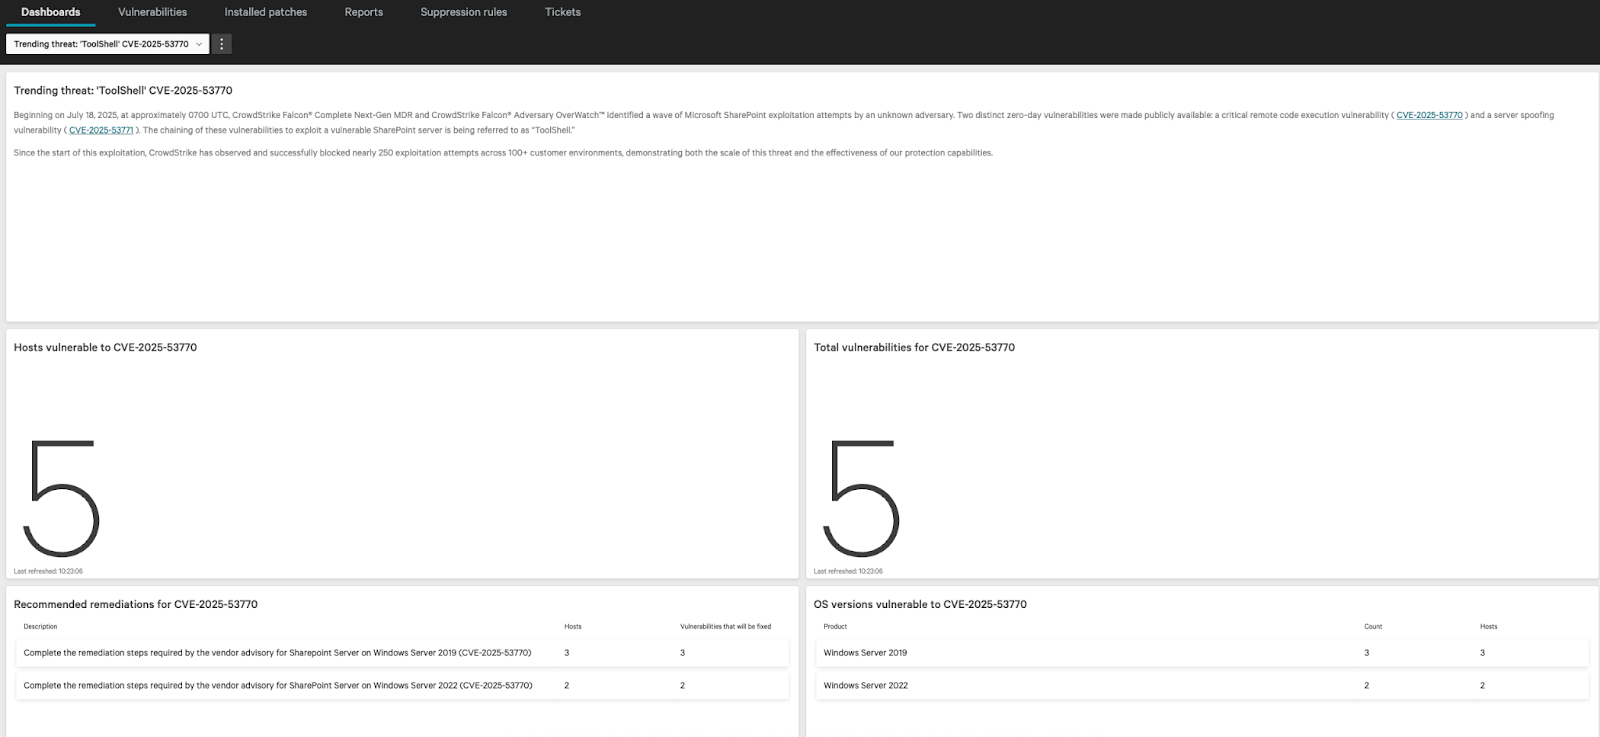Click the big number in Total vulnerabilities widget

[x=862, y=497]
